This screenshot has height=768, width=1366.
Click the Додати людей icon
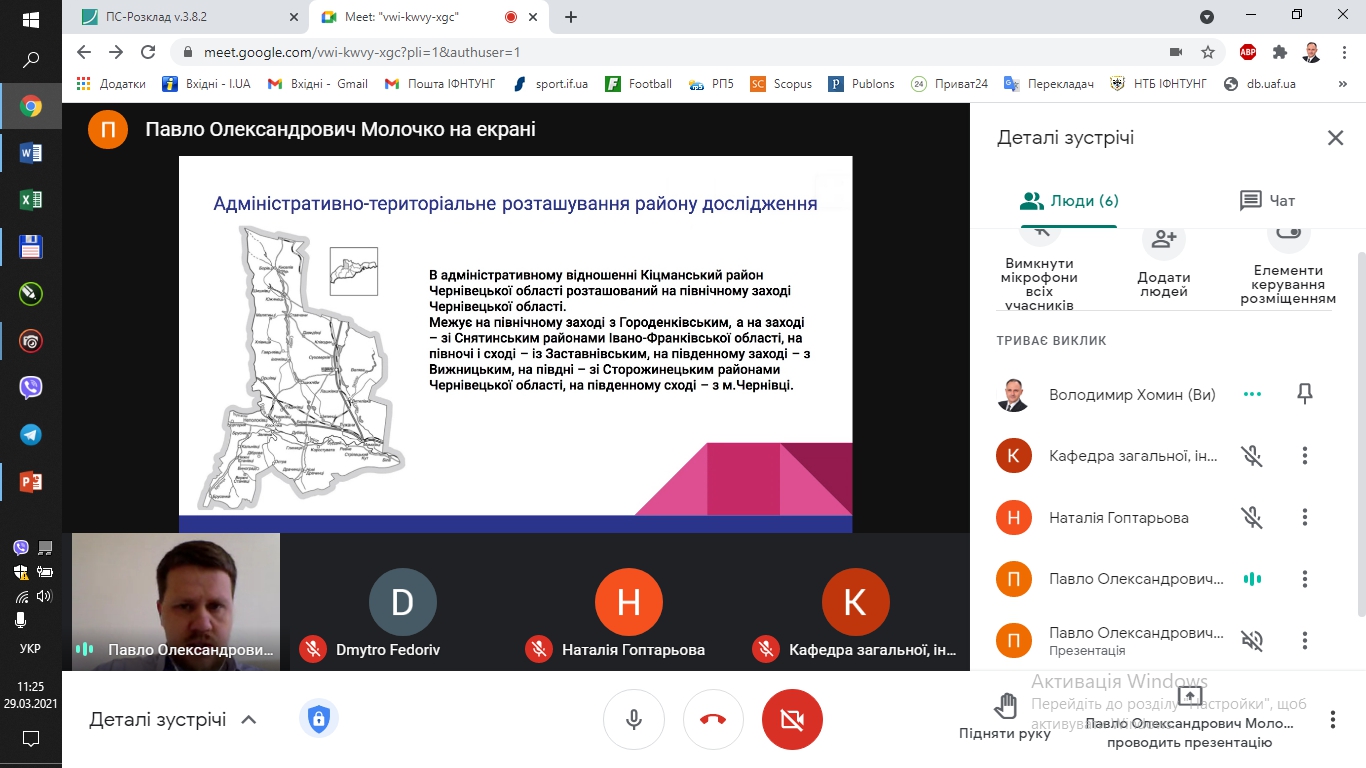pos(1164,240)
